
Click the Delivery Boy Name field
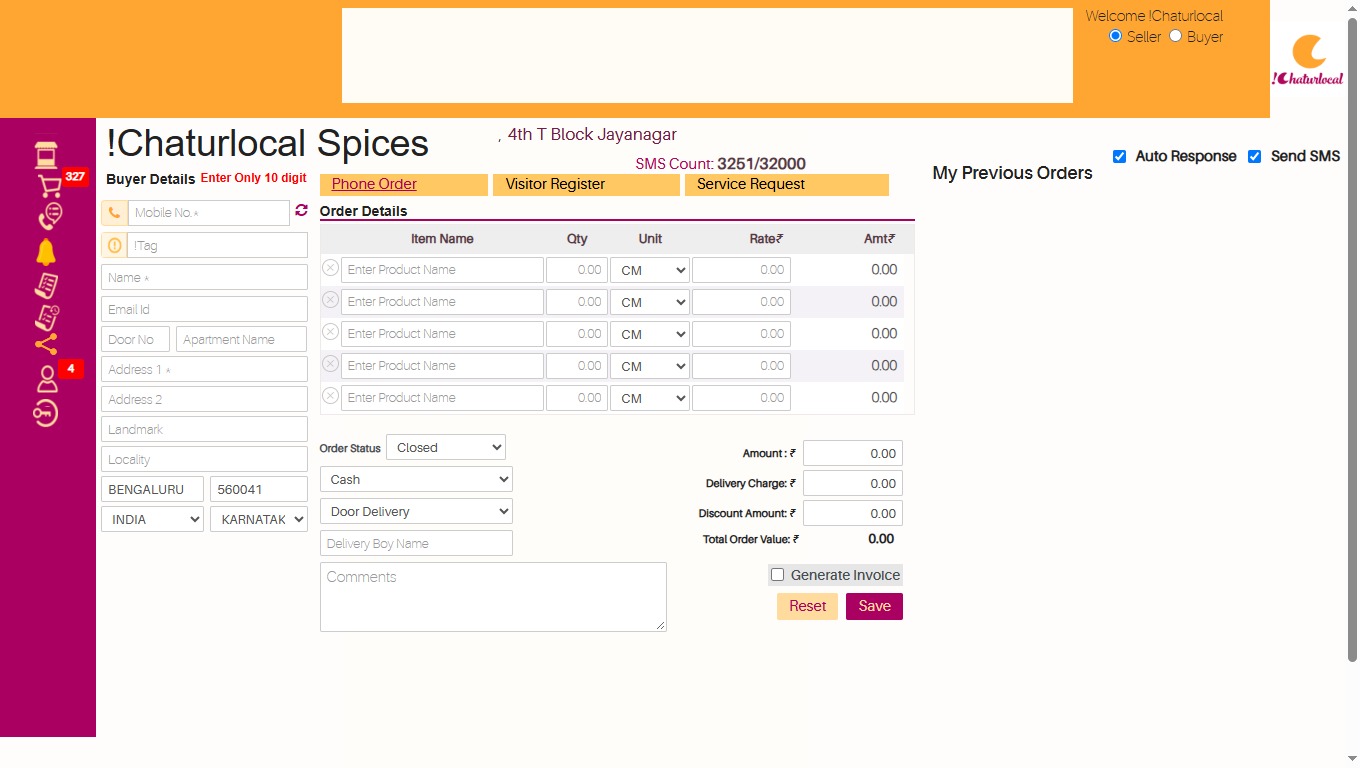(x=416, y=543)
